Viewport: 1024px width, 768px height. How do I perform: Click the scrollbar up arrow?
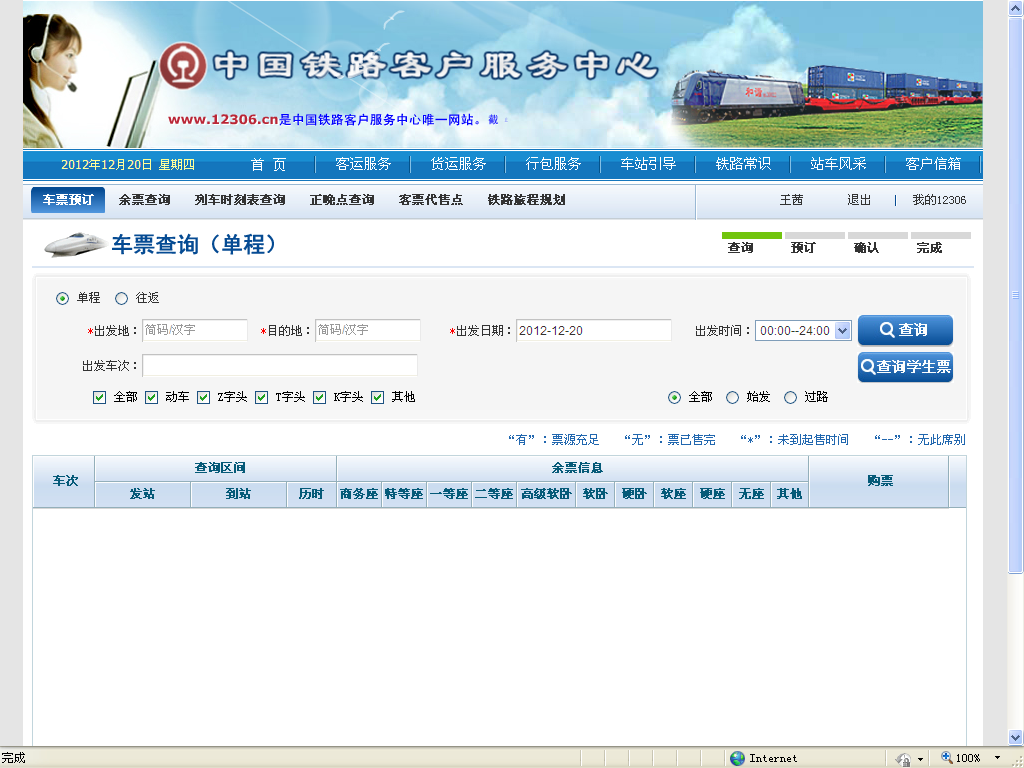click(x=1016, y=8)
